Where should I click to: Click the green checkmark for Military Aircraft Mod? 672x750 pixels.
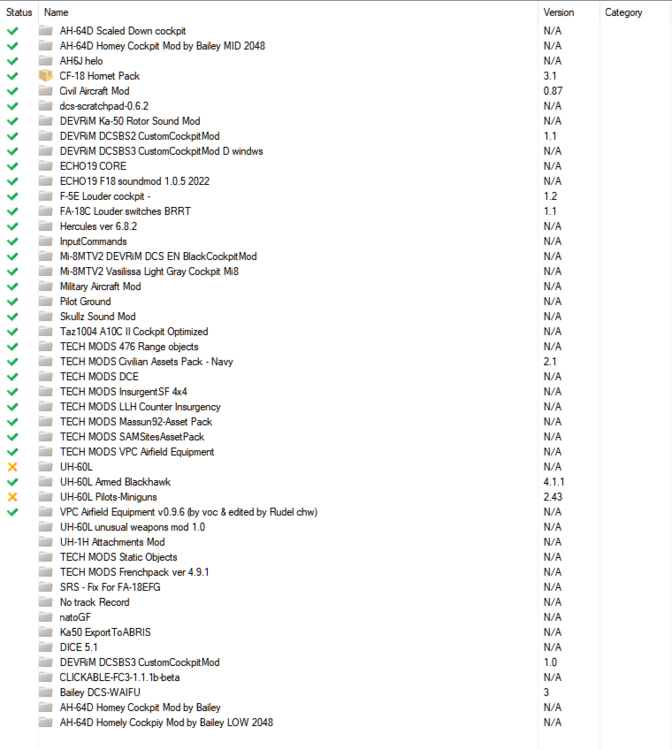pyautogui.click(x=13, y=287)
